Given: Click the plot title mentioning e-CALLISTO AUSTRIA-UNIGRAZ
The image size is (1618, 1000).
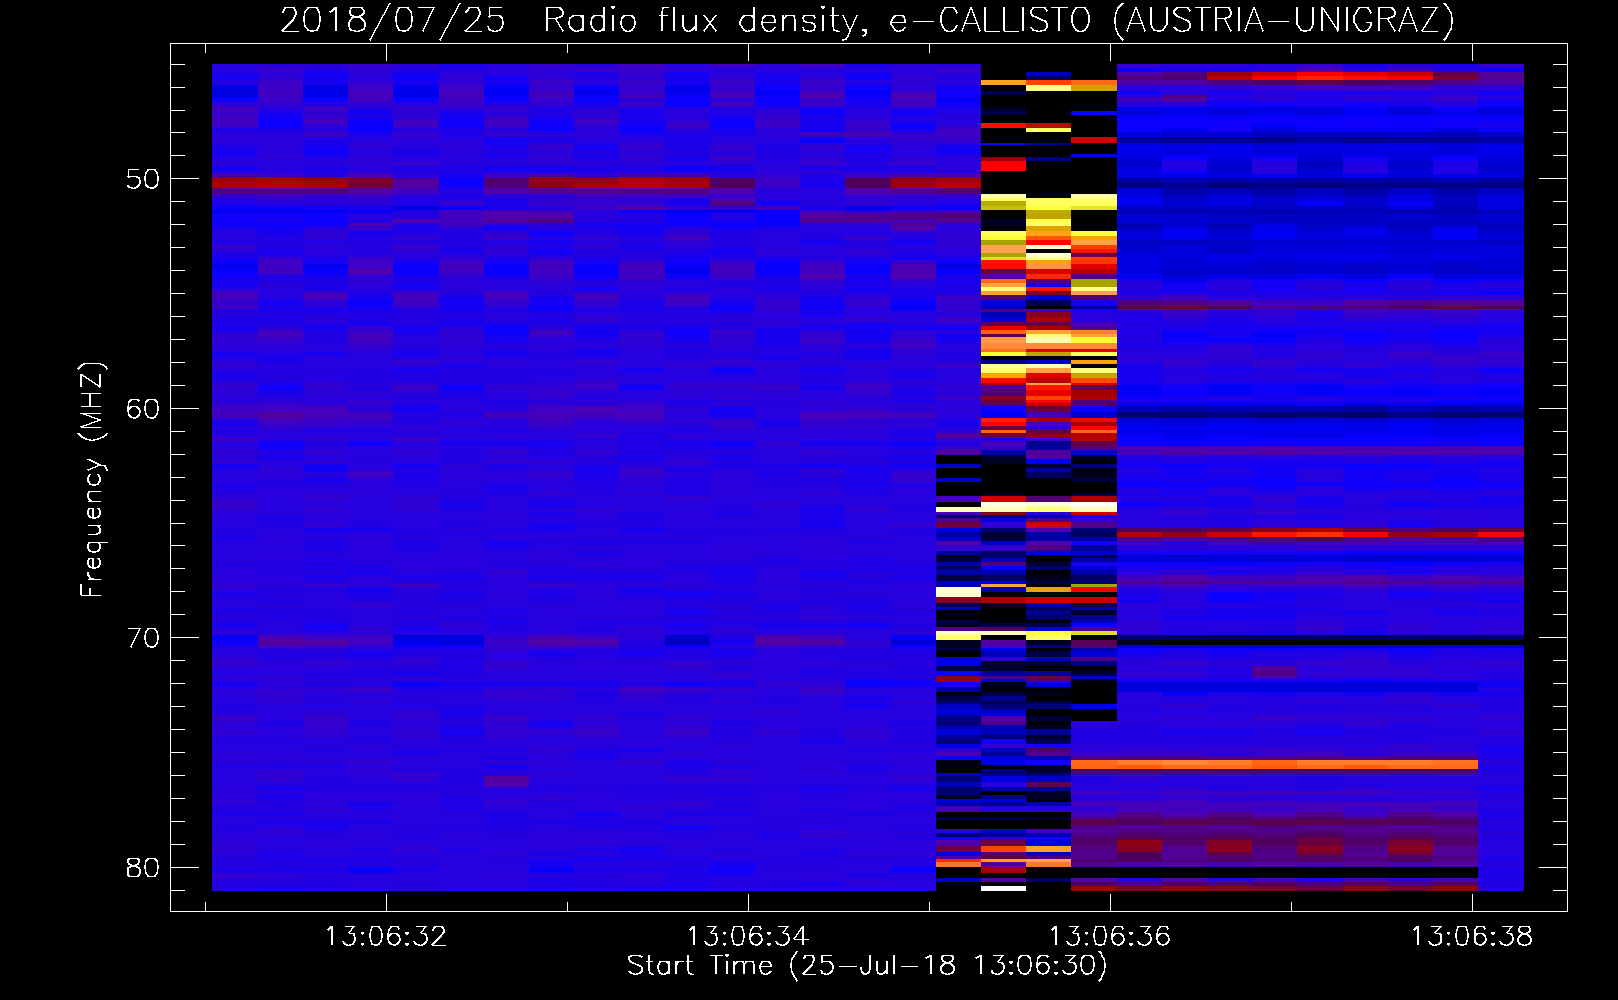Looking at the screenshot, I should 867,20.
